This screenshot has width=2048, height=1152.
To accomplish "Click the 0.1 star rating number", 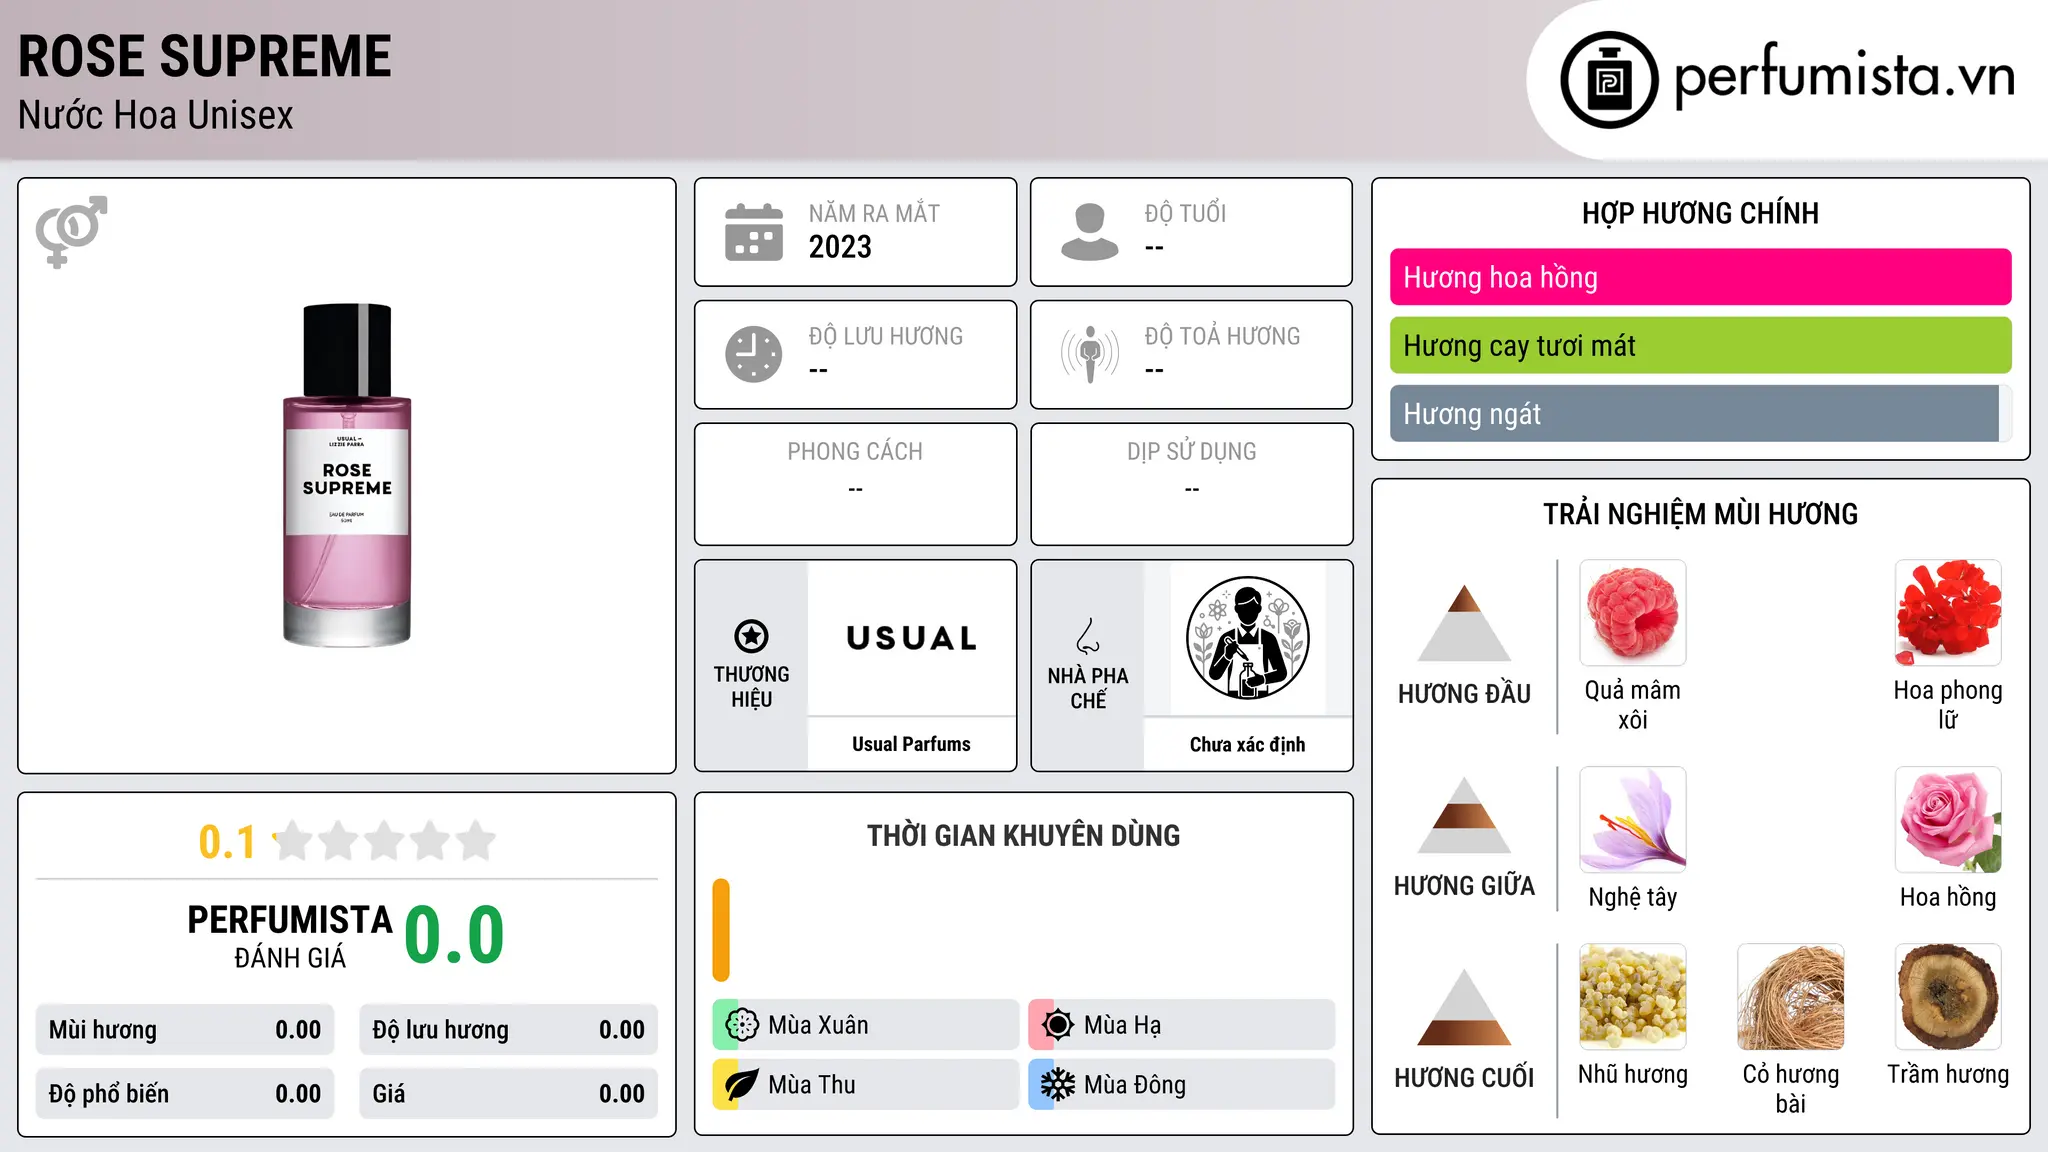I will pos(227,842).
